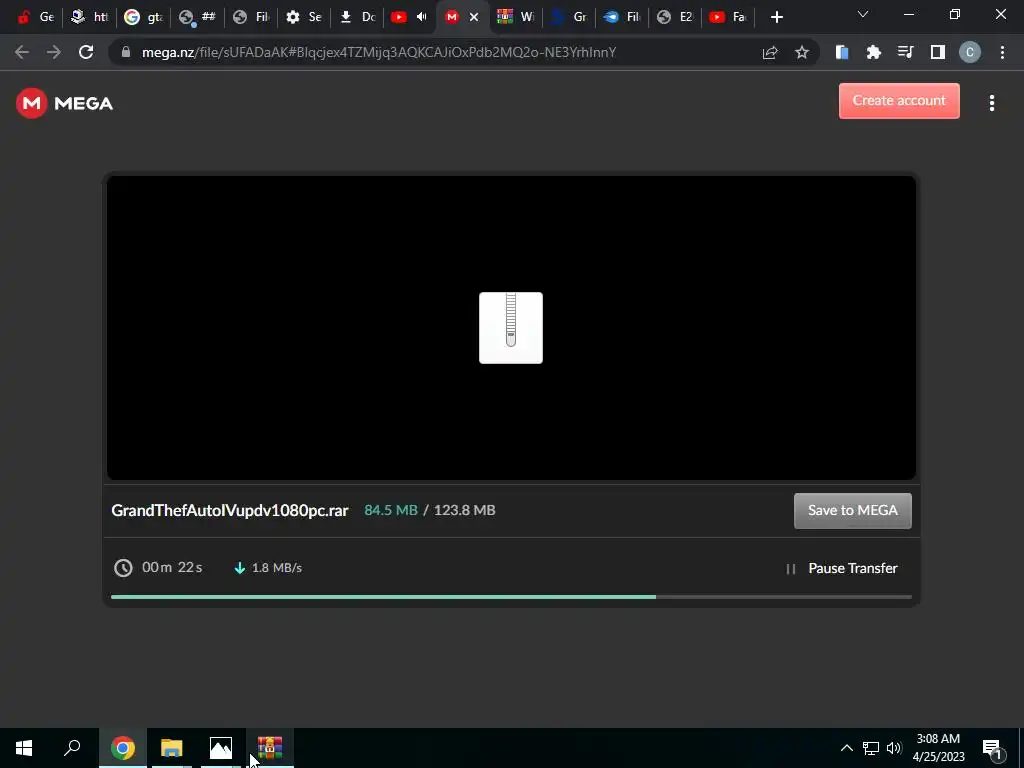1024x768 pixels.
Task: Open the Extensions puzzle menu
Action: coord(873,52)
